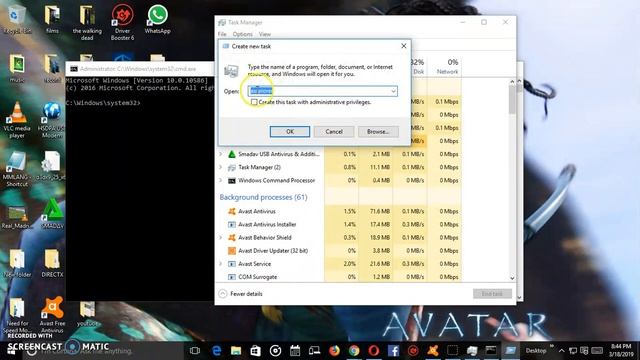
Task: Open the DIRECTX folder on the desktop
Action: pyautogui.click(x=52, y=263)
